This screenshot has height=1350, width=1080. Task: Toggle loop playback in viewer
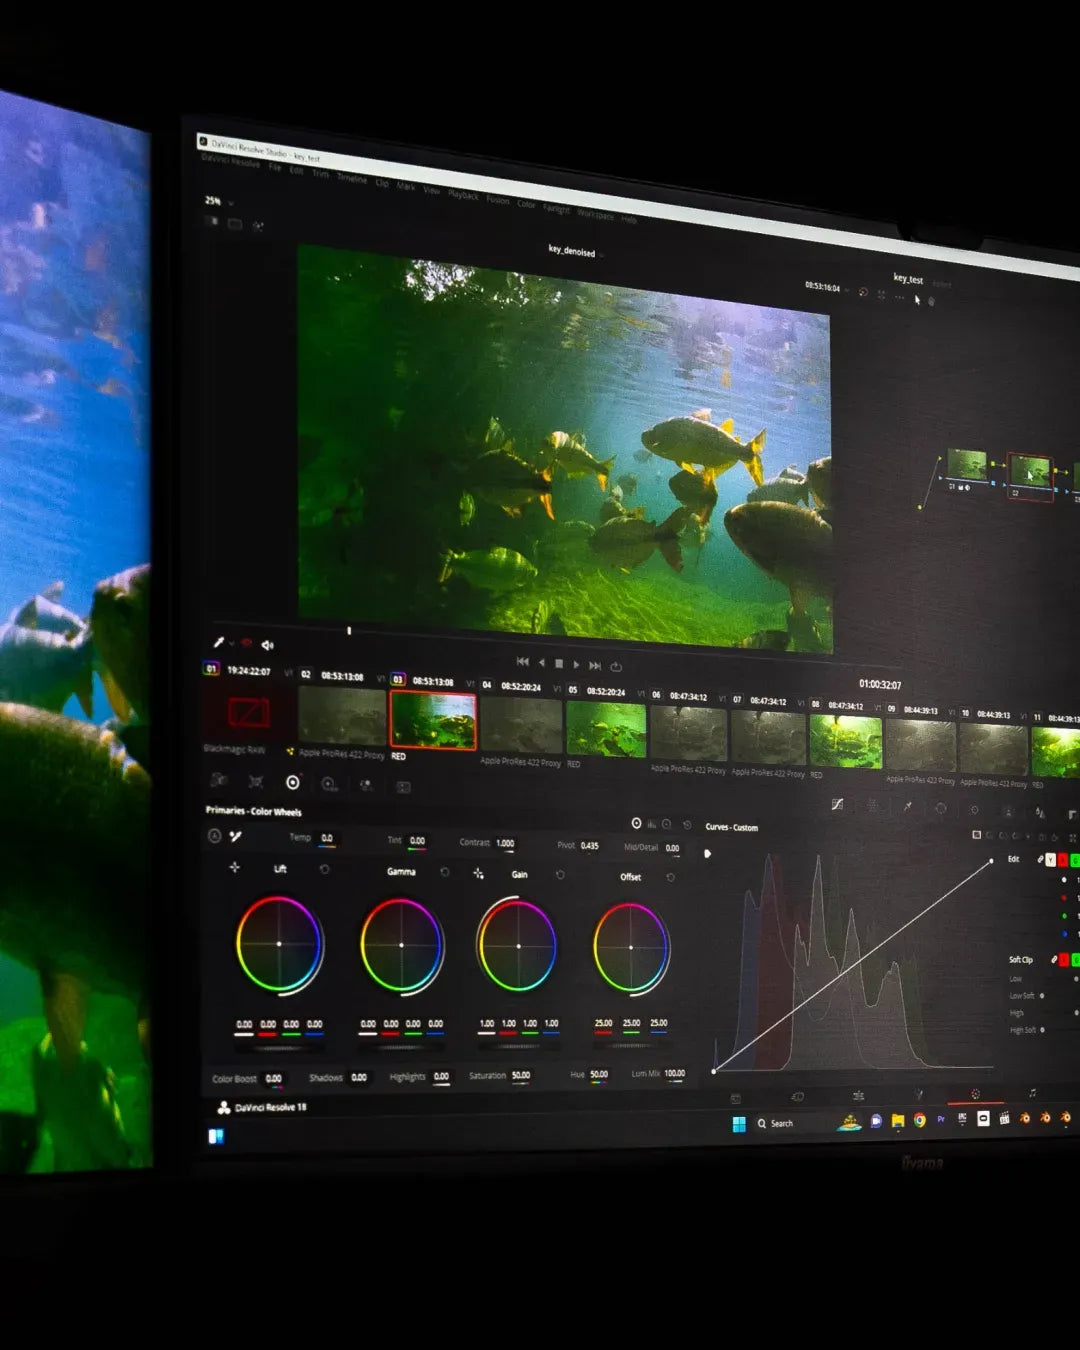coord(616,666)
